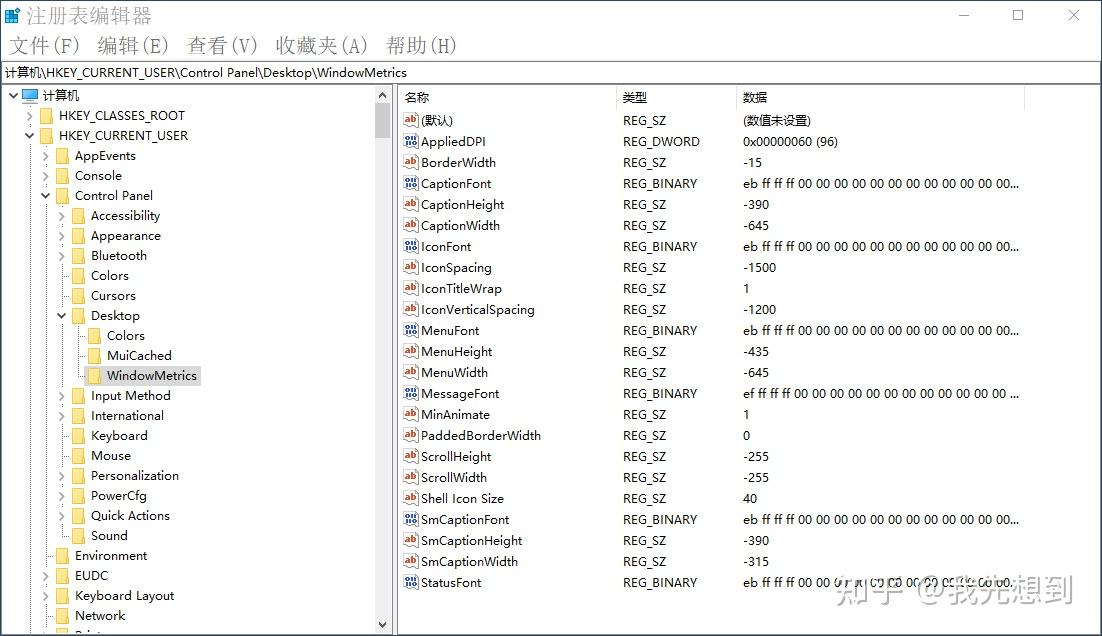Open the 收藏夹(A) menu
1102x636 pixels.
click(321, 46)
